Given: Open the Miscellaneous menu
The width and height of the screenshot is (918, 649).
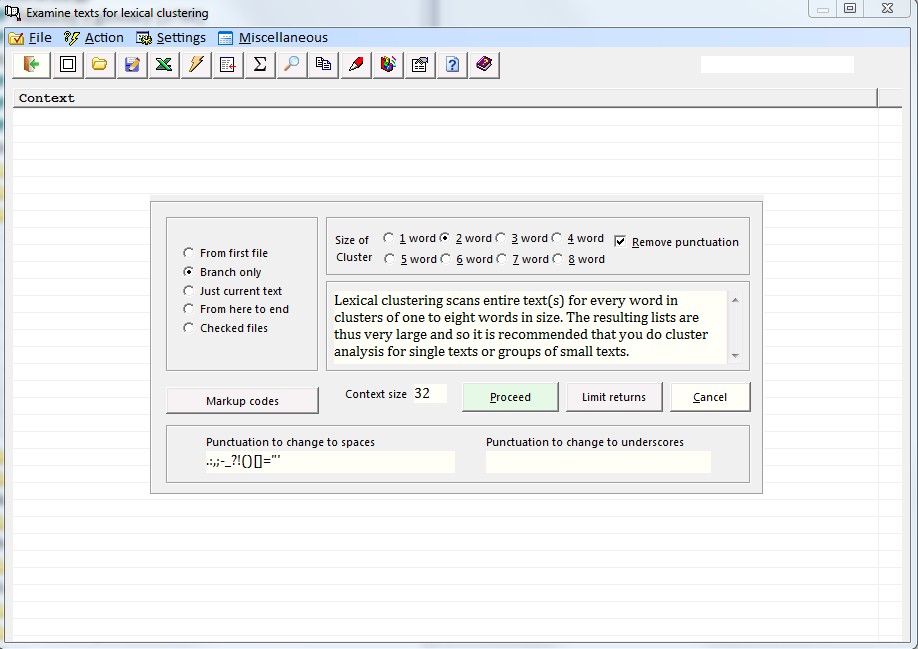Looking at the screenshot, I should [273, 38].
